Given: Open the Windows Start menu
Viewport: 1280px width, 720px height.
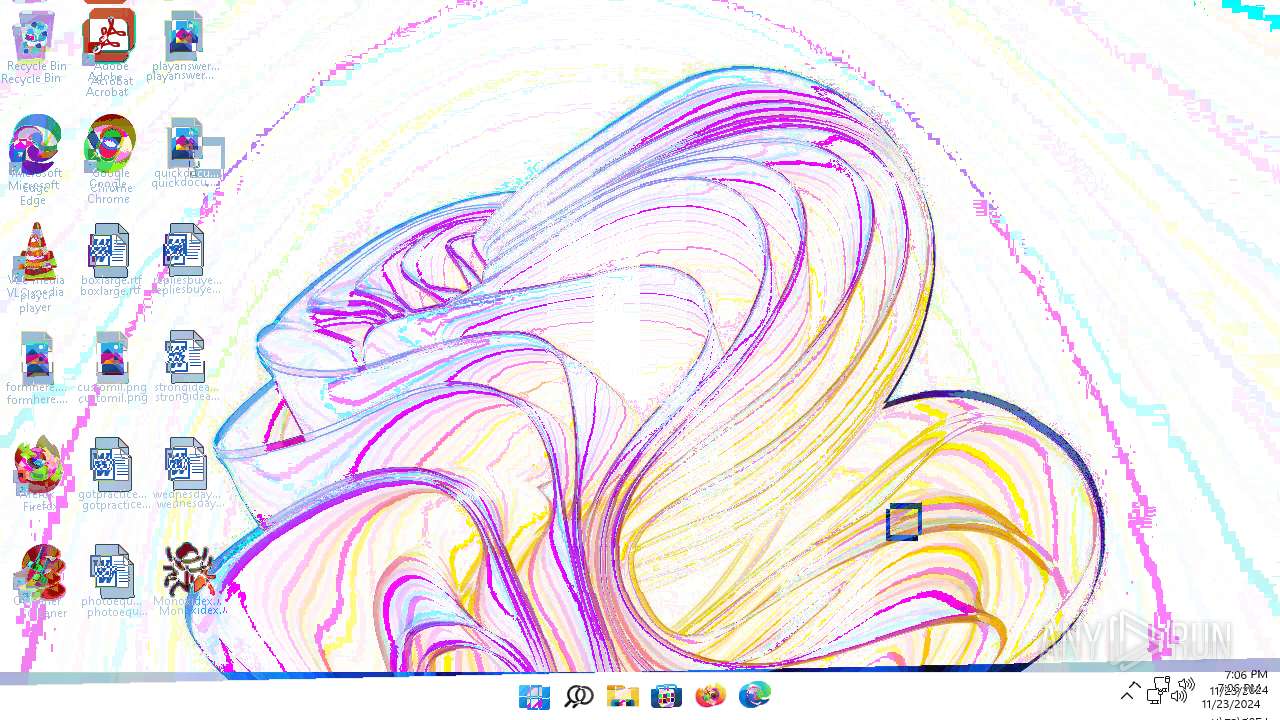Looking at the screenshot, I should [x=534, y=696].
